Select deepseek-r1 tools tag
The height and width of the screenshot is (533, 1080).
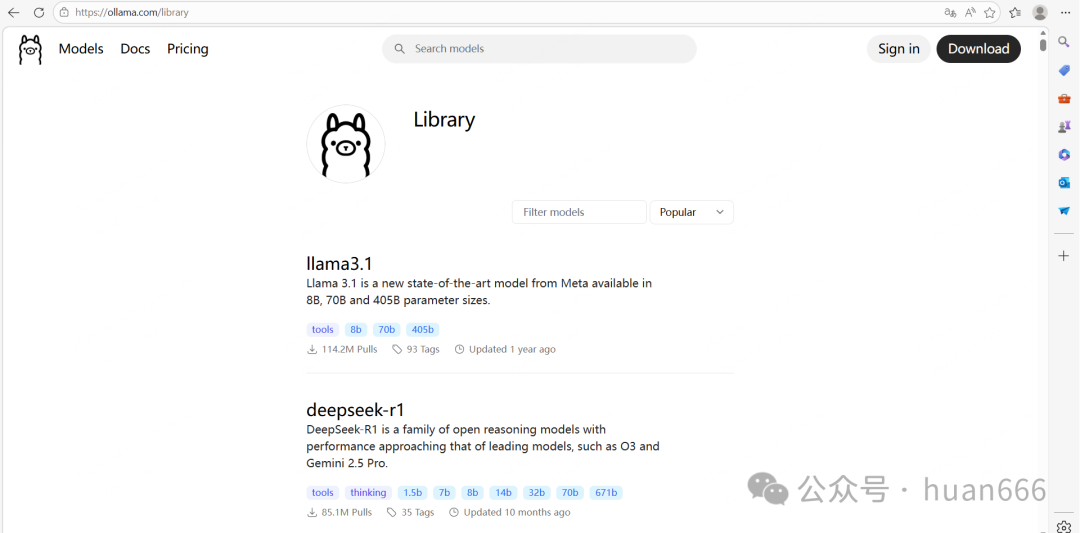[322, 493]
